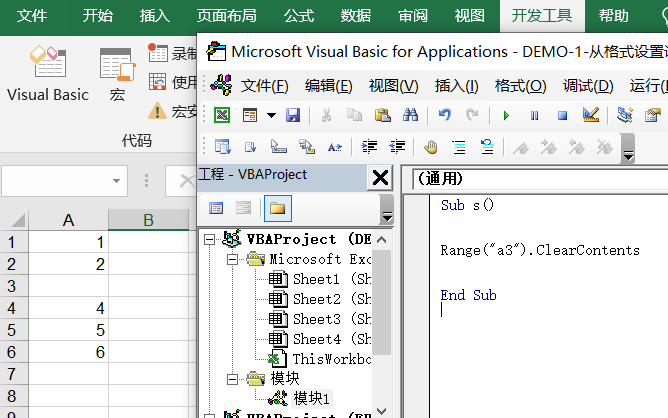Open VBA 视图(V) menu

(393, 86)
